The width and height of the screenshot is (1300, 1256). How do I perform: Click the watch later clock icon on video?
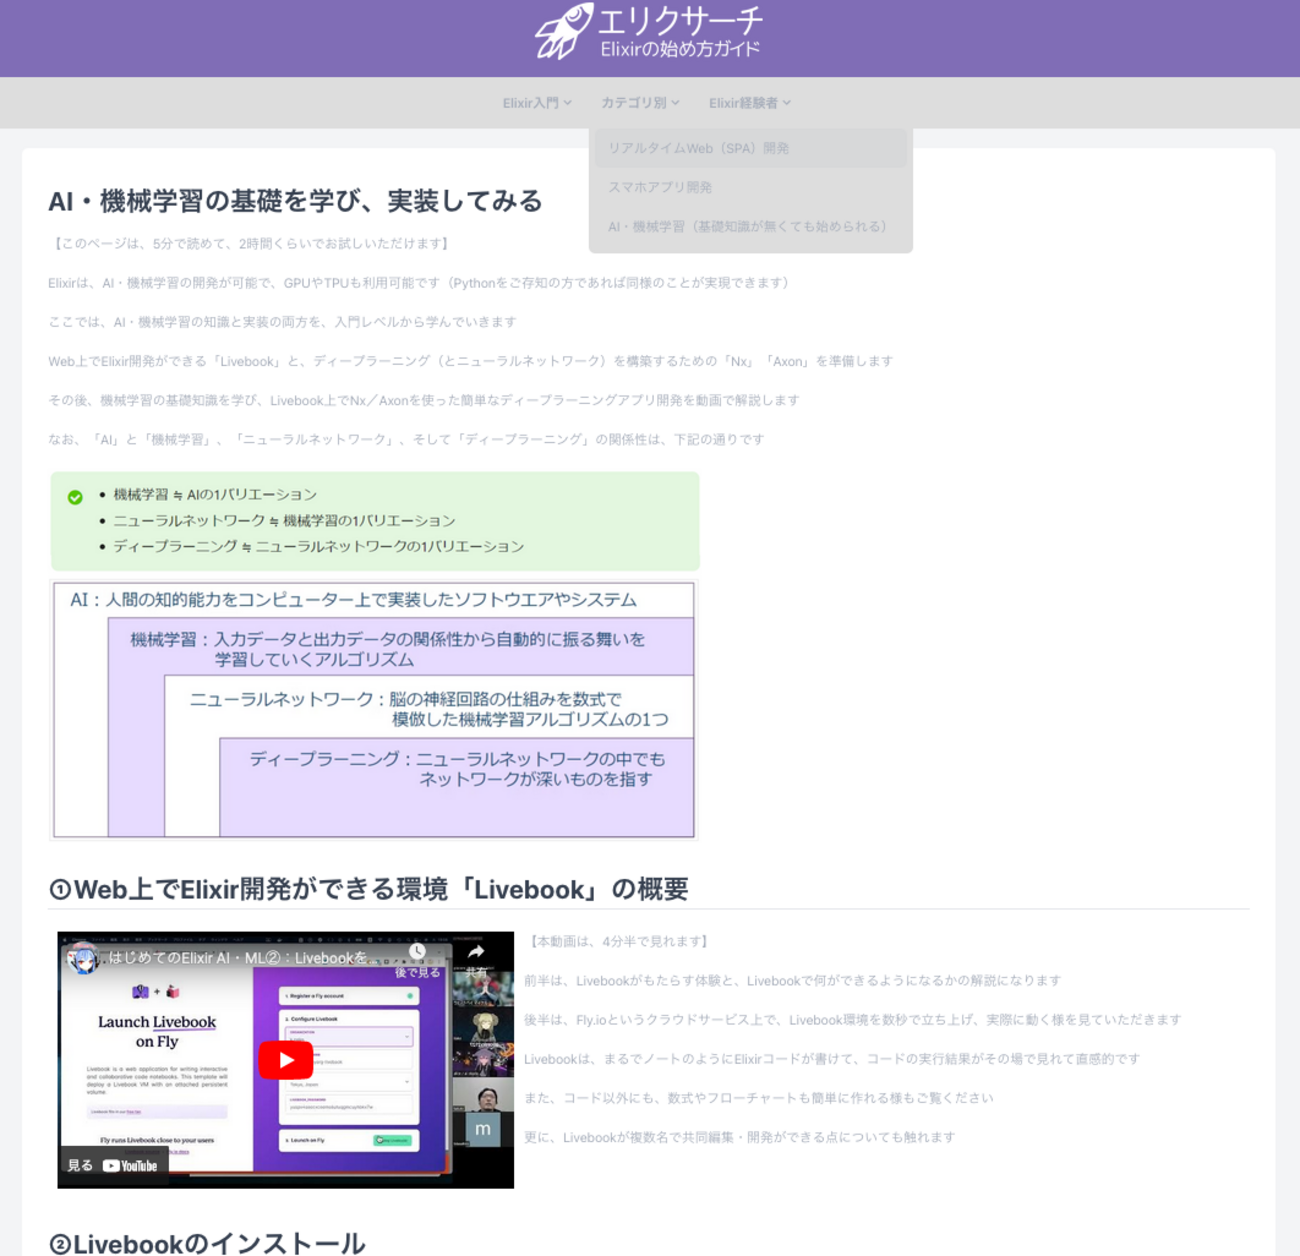(x=417, y=952)
